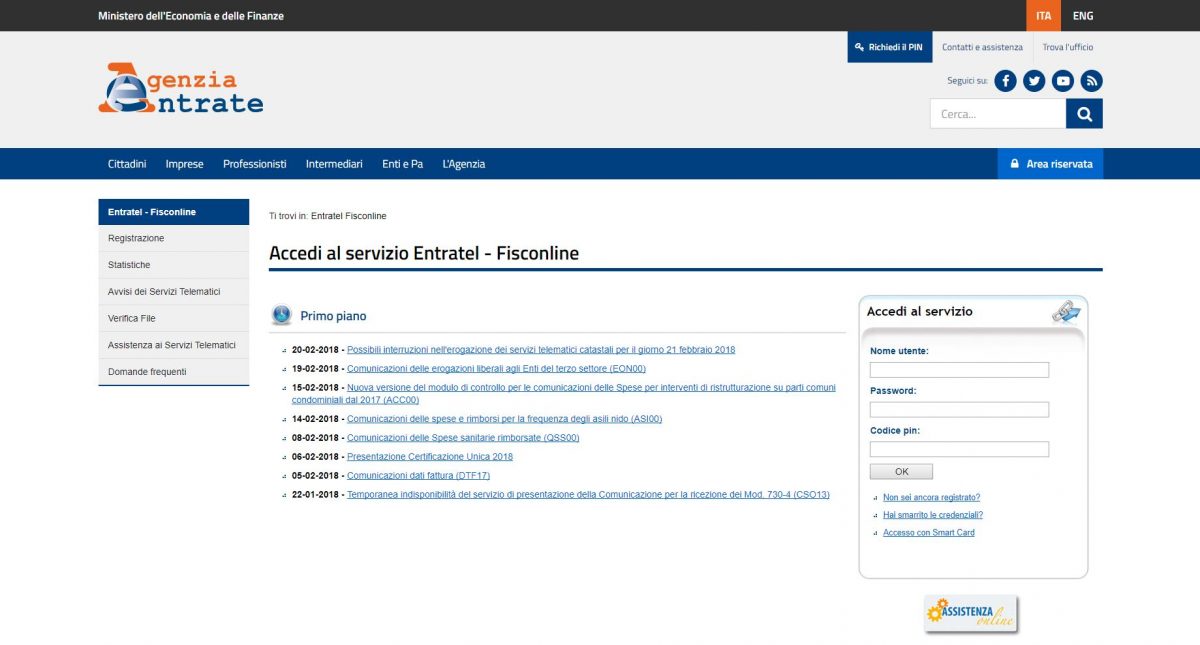Click the Password input field

click(959, 410)
